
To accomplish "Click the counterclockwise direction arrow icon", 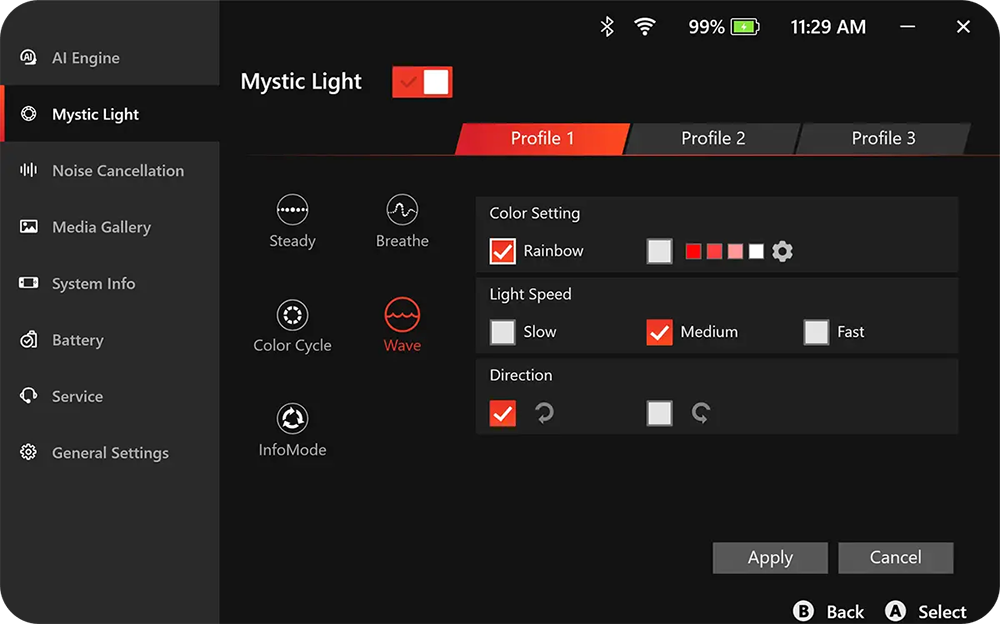I will (545, 413).
